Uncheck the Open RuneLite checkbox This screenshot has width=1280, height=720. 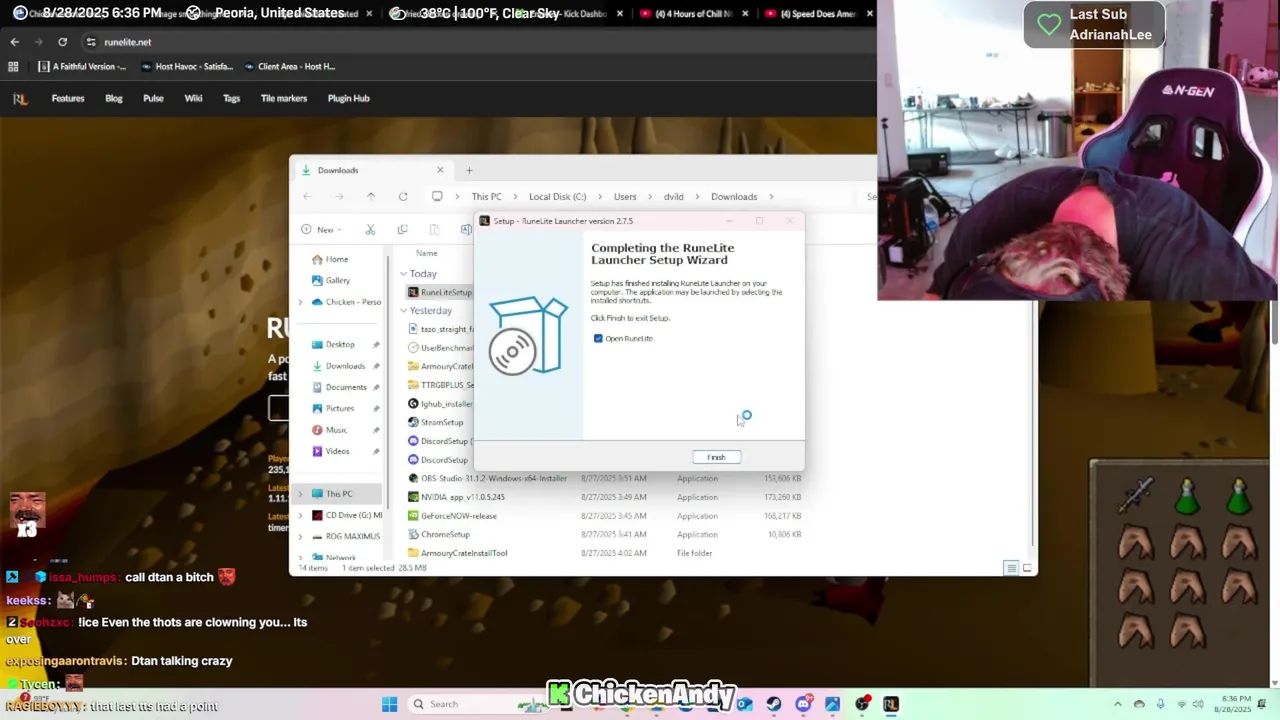tap(598, 338)
